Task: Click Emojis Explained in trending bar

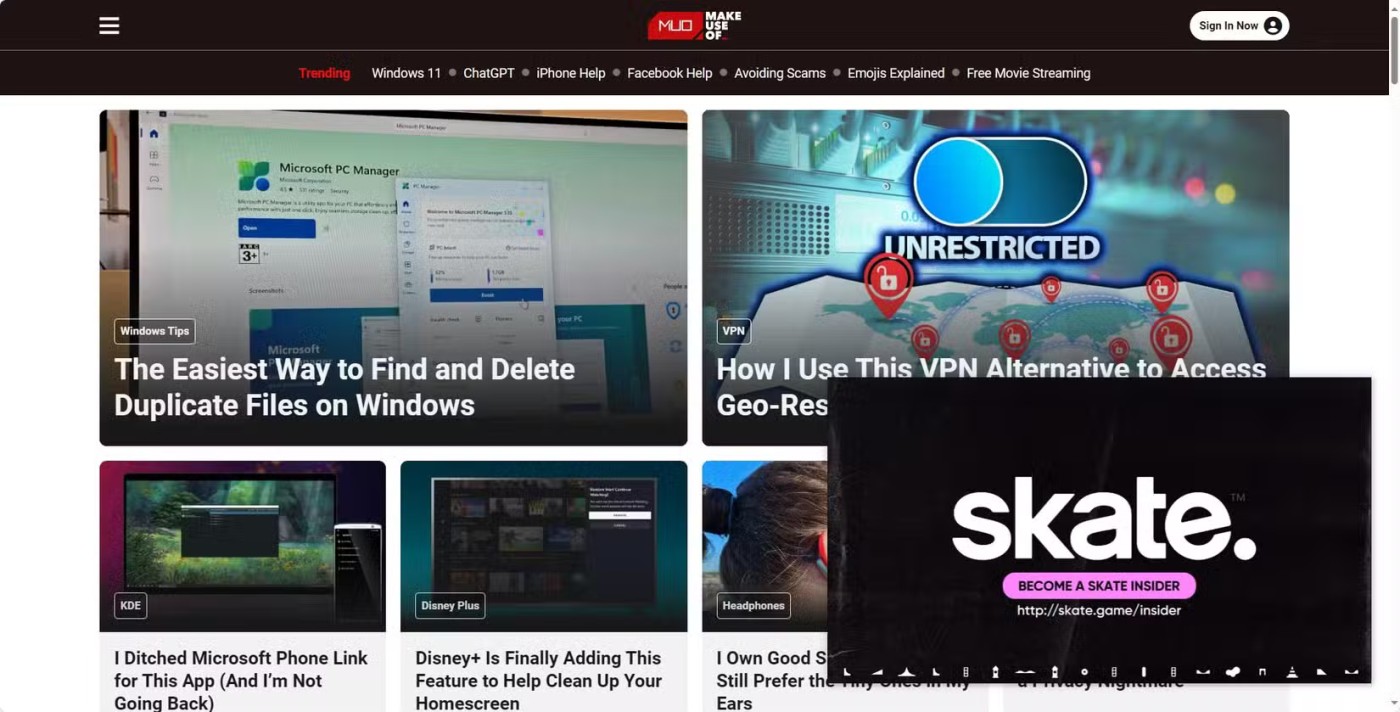Action: coord(895,73)
